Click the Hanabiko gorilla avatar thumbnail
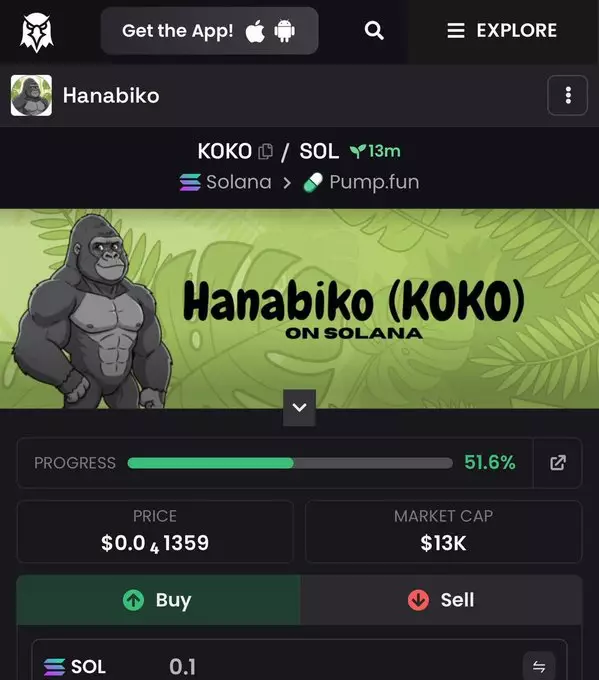The width and height of the screenshot is (599, 680). (x=31, y=95)
